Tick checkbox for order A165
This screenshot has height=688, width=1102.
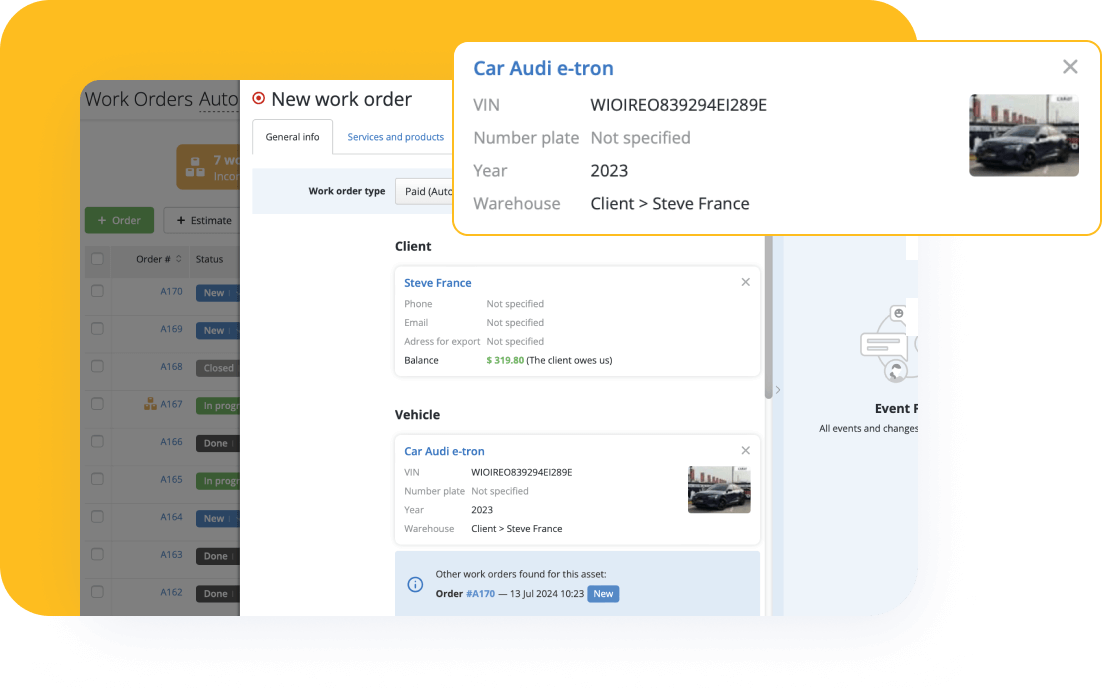pyautogui.click(x=97, y=479)
